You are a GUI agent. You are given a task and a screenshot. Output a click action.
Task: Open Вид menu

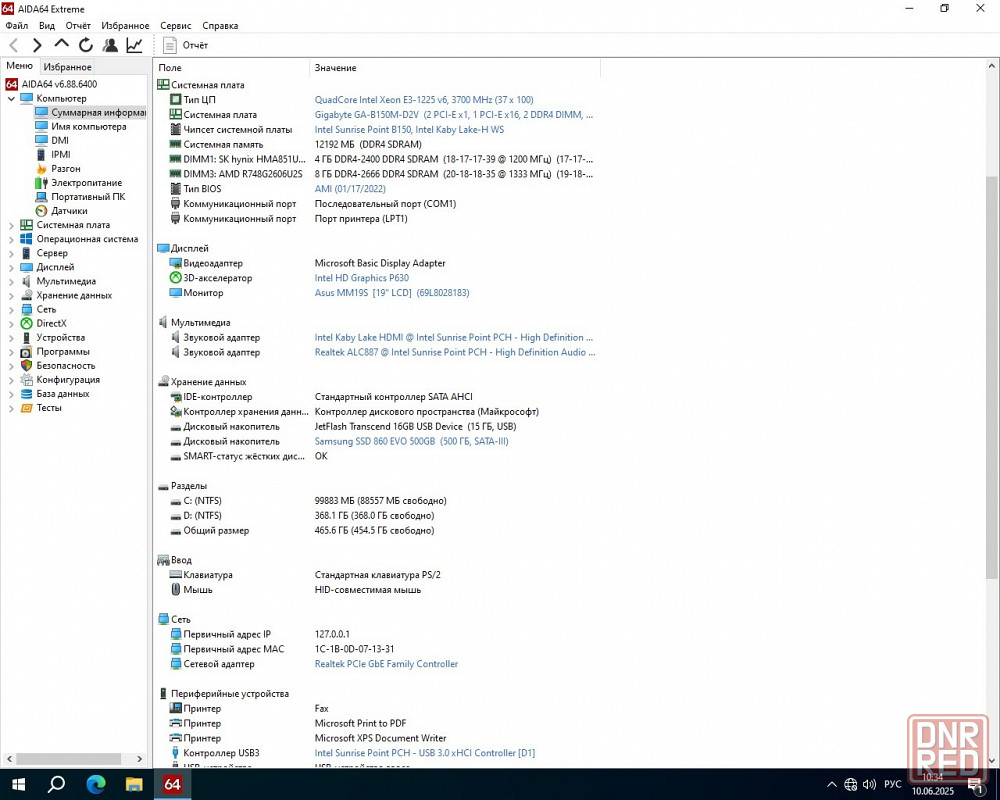(47, 26)
